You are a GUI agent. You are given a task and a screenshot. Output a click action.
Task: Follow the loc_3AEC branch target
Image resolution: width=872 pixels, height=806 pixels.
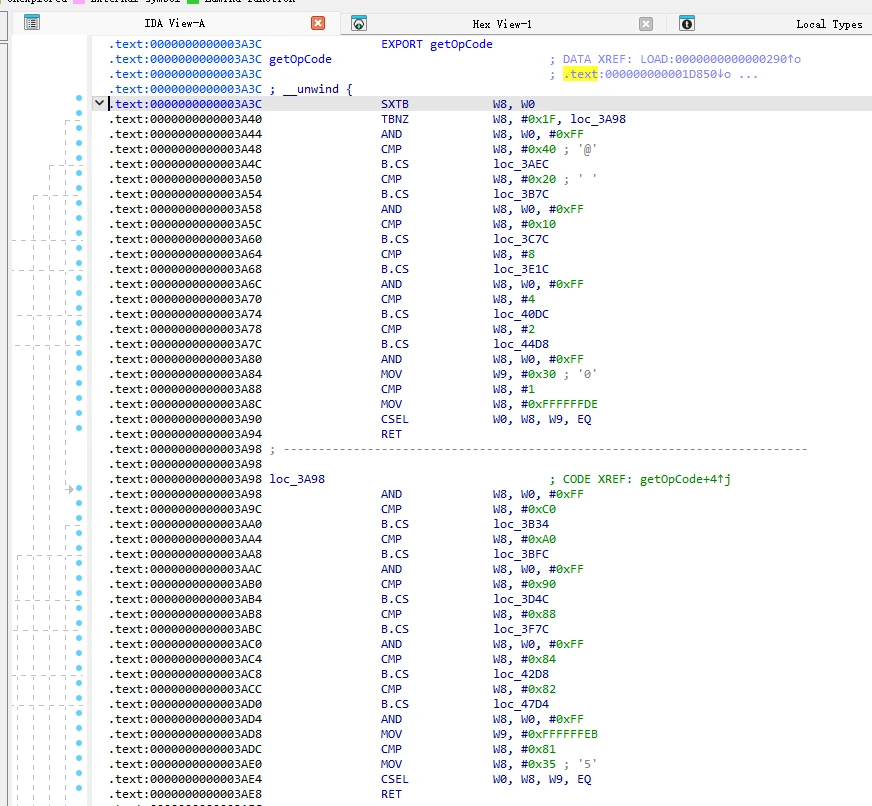(521, 164)
